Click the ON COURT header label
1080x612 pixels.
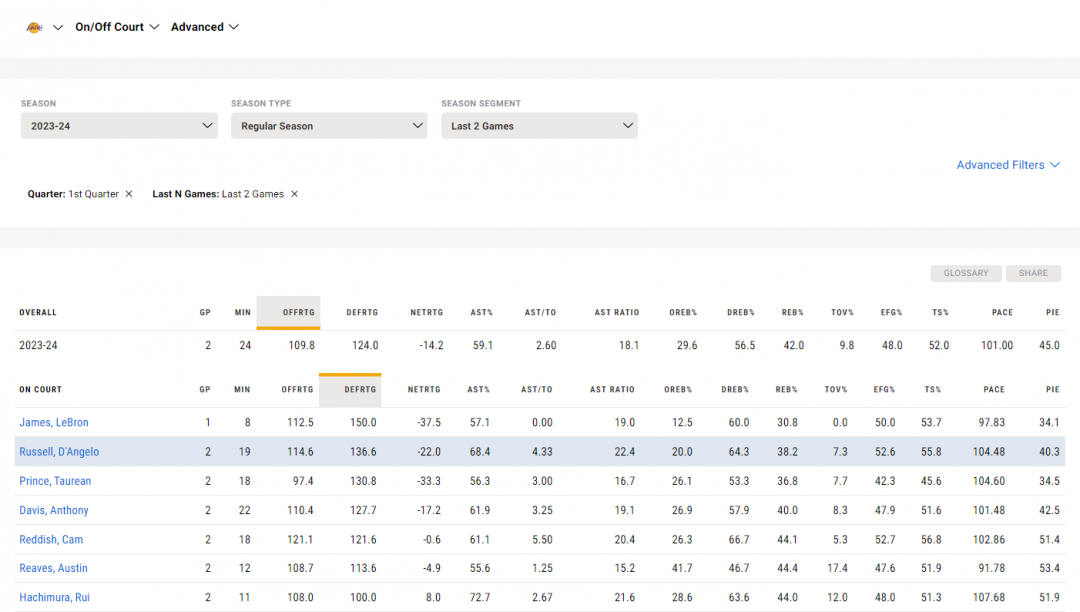[41, 390]
